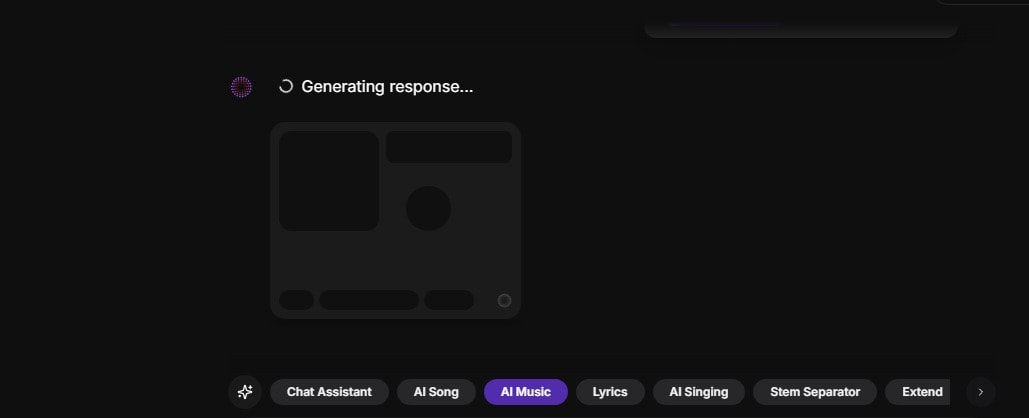Image resolution: width=1029 pixels, height=418 pixels.
Task: Open the Lyrics tab
Action: coord(610,392)
